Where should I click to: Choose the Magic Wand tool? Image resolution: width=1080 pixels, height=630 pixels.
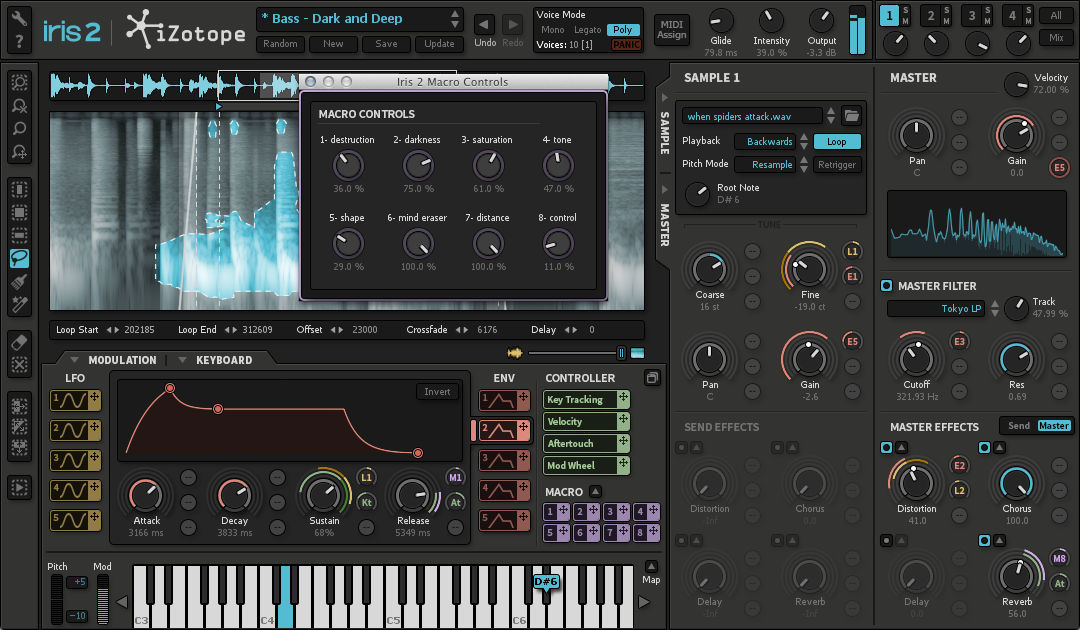(x=19, y=304)
